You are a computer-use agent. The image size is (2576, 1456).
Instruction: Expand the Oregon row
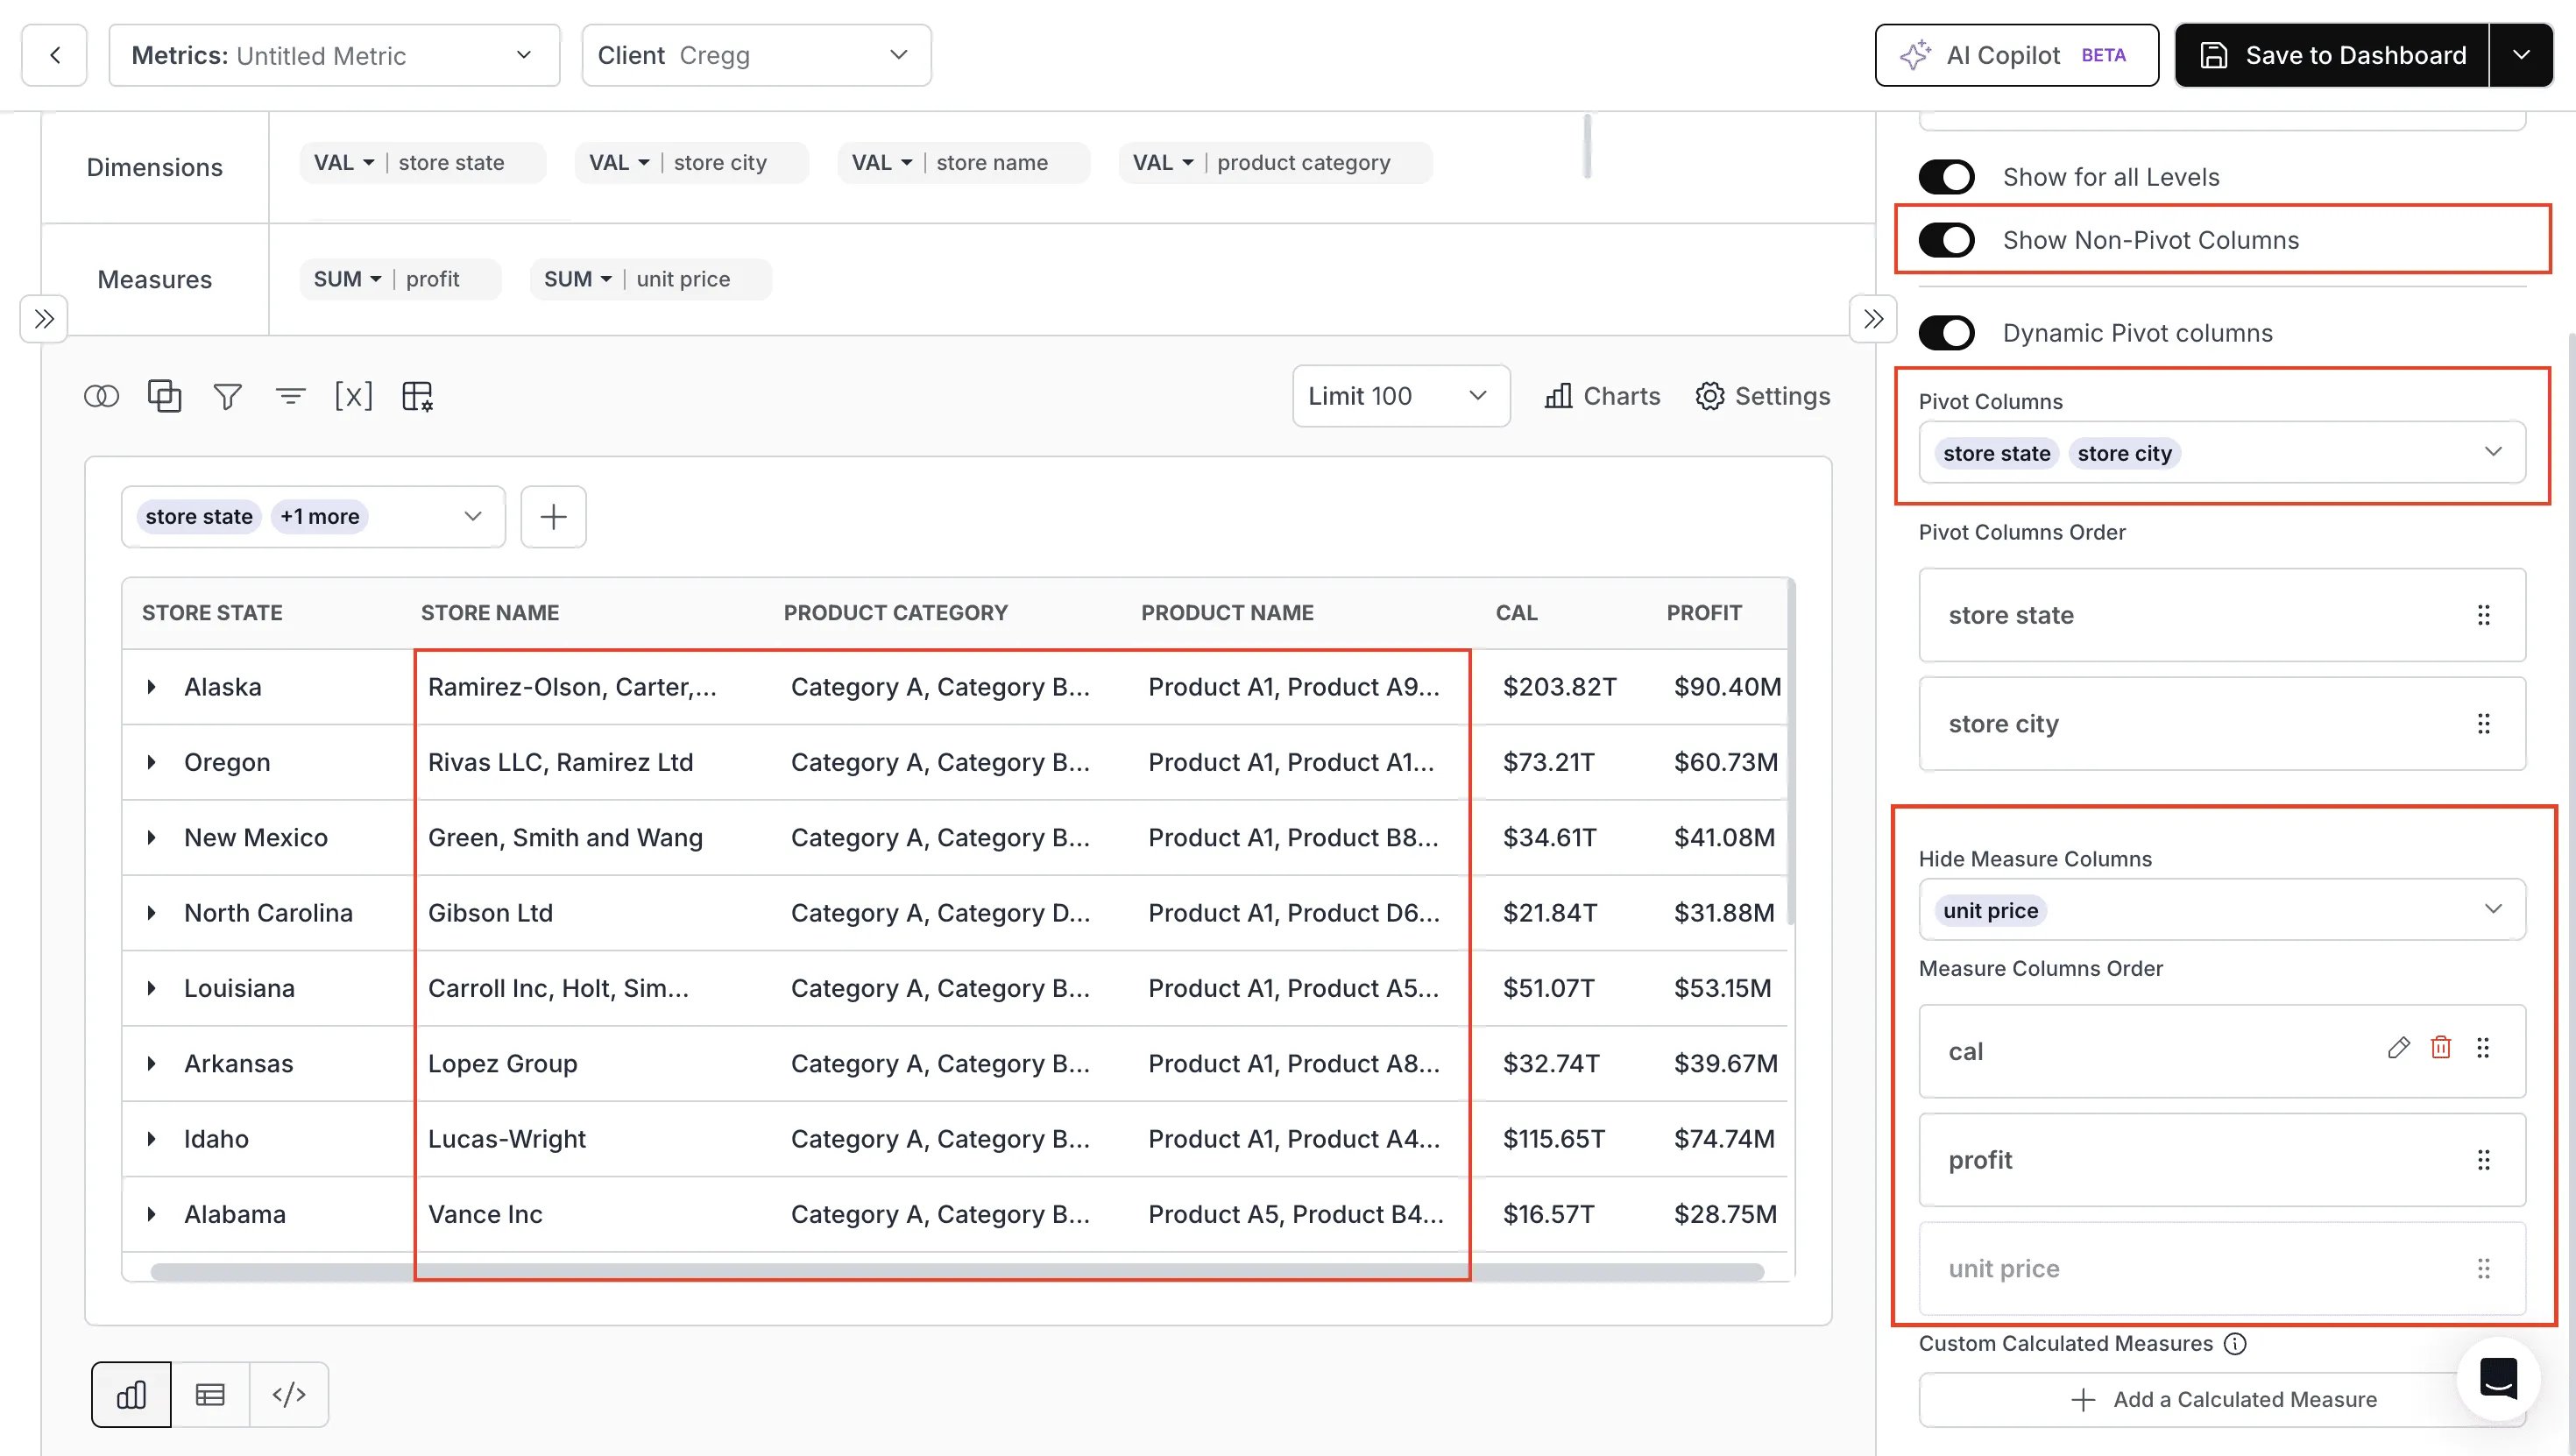[x=151, y=762]
